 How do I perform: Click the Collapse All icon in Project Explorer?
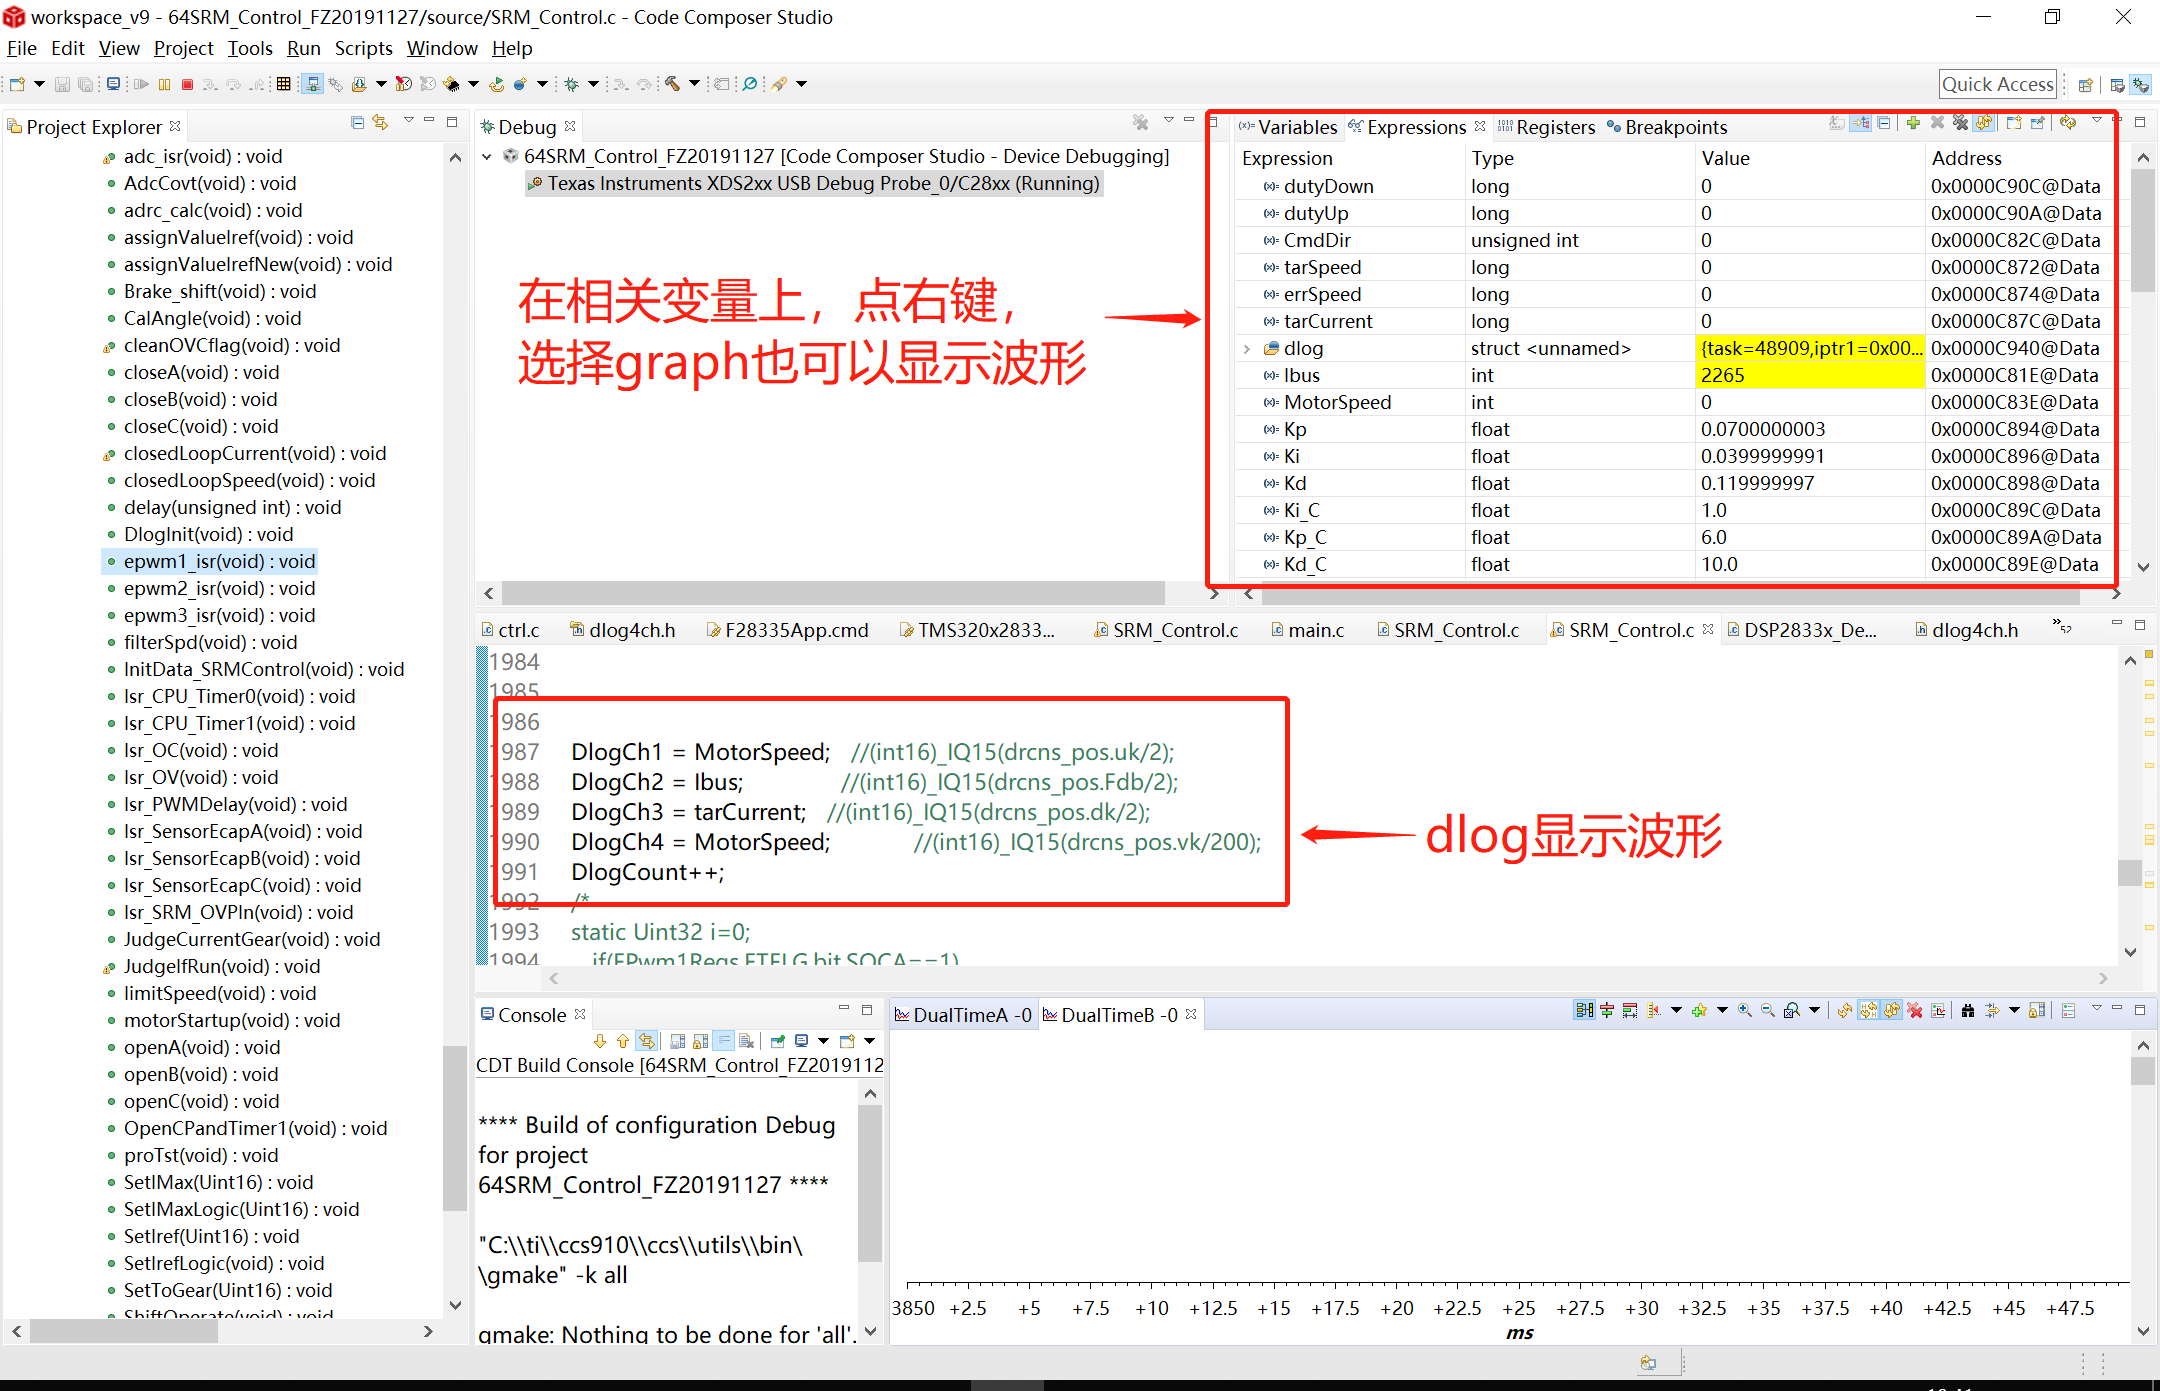(x=357, y=123)
